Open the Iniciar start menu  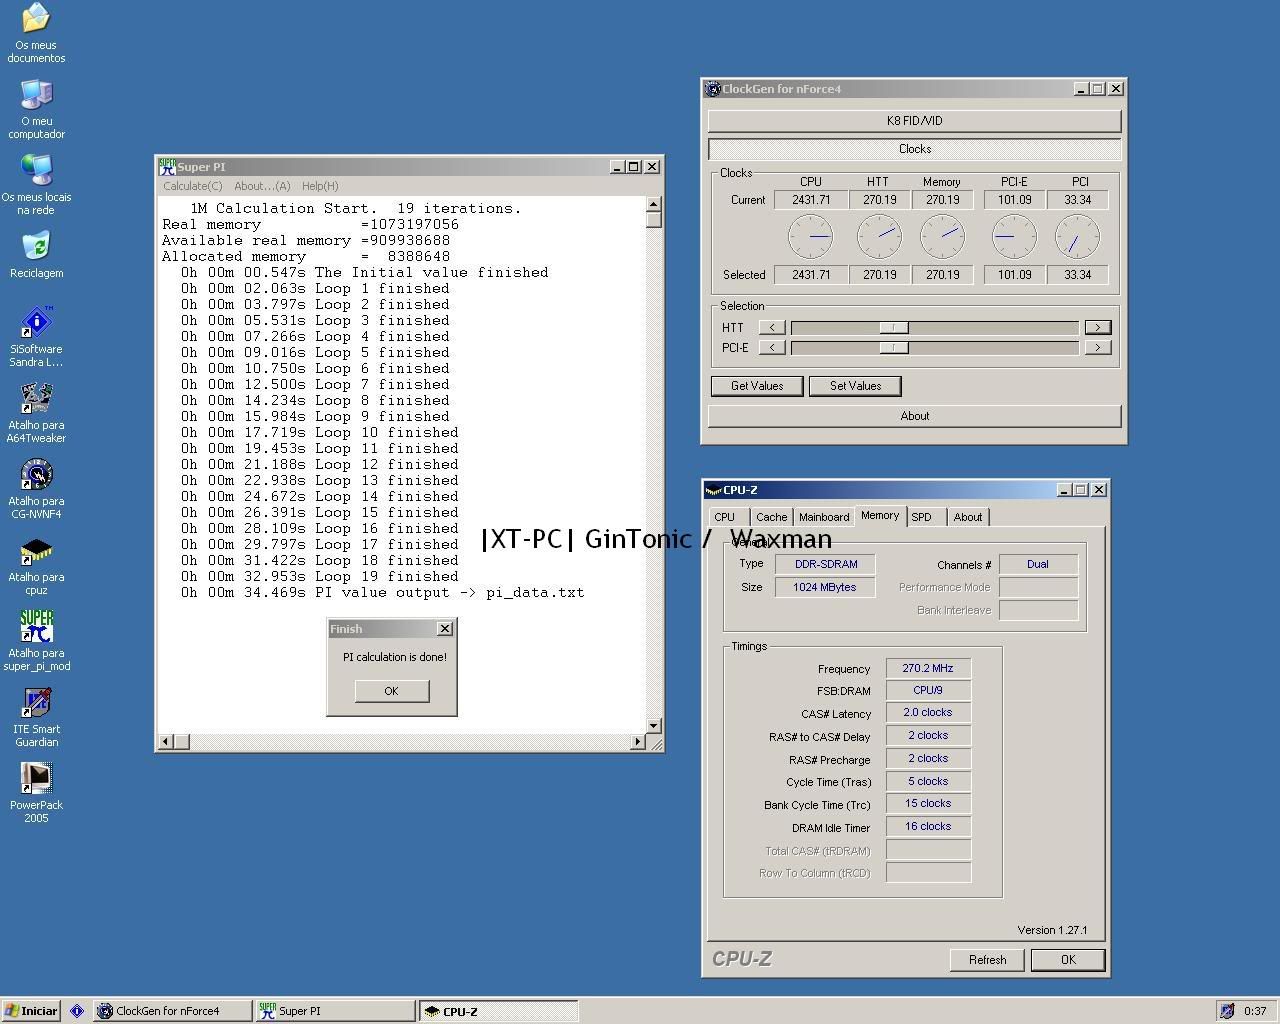coord(31,1011)
